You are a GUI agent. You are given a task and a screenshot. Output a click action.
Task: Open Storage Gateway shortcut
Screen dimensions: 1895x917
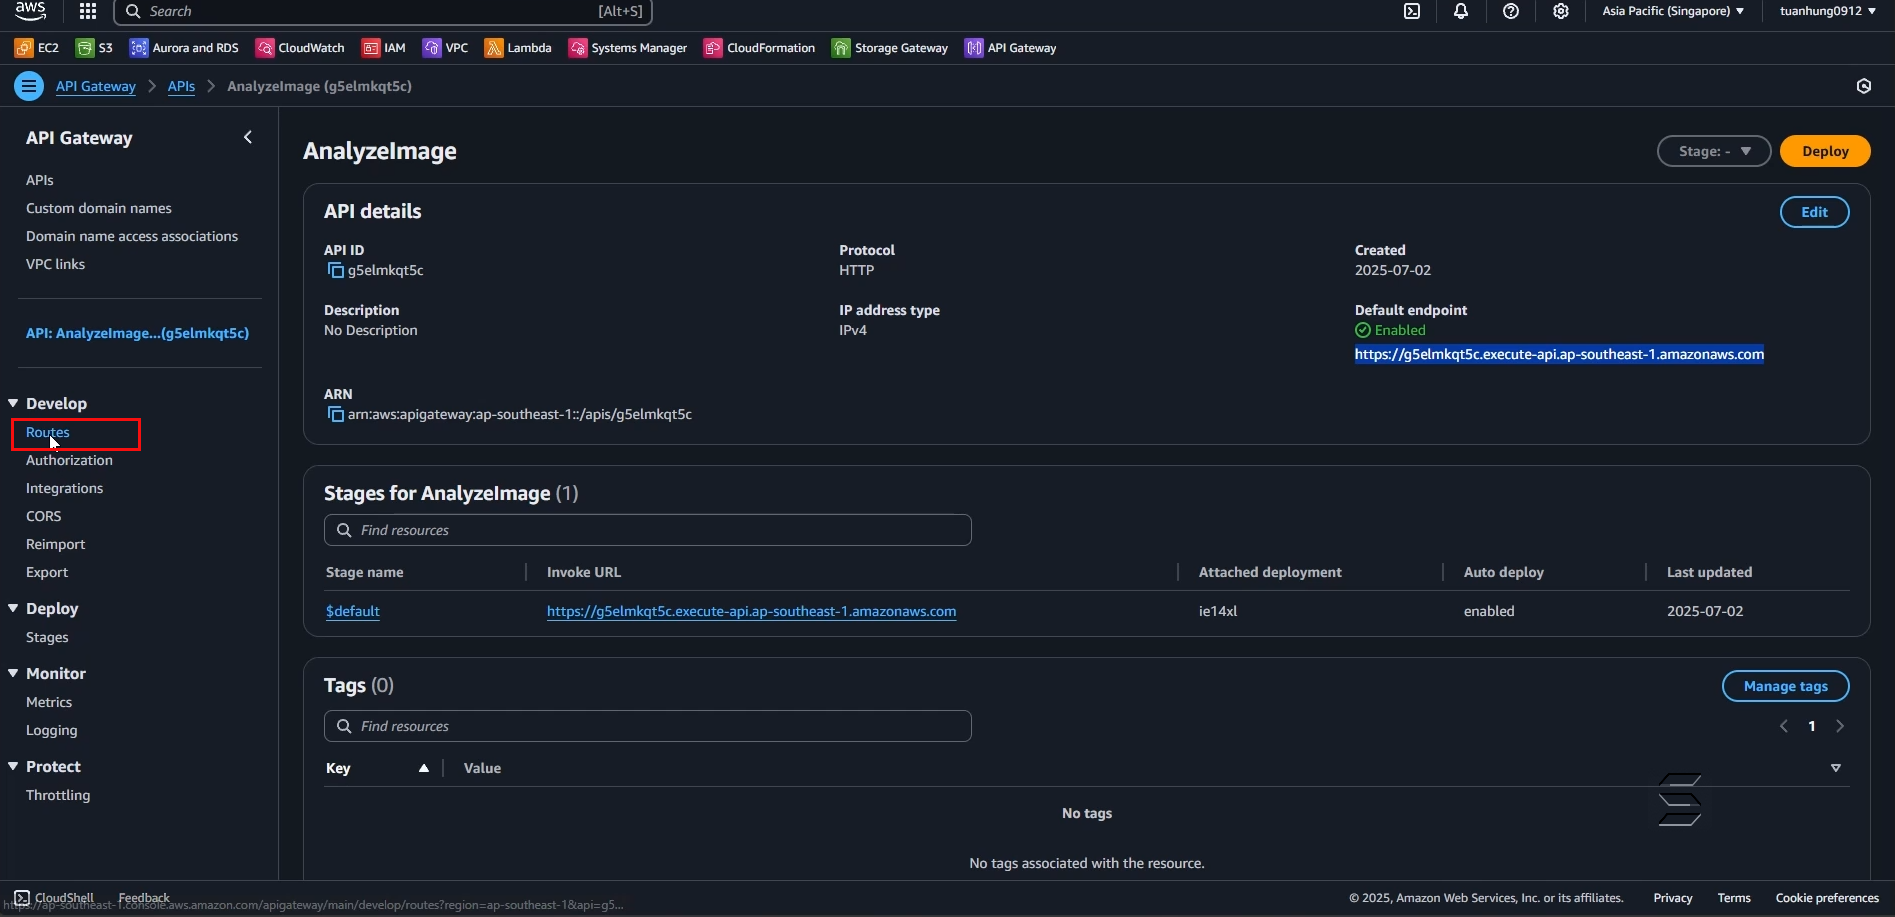pyautogui.click(x=890, y=48)
